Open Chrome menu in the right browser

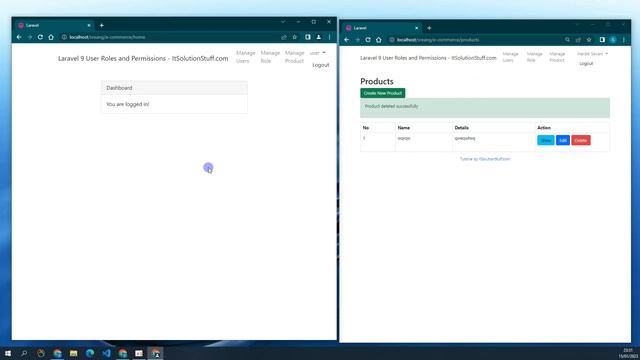(624, 40)
